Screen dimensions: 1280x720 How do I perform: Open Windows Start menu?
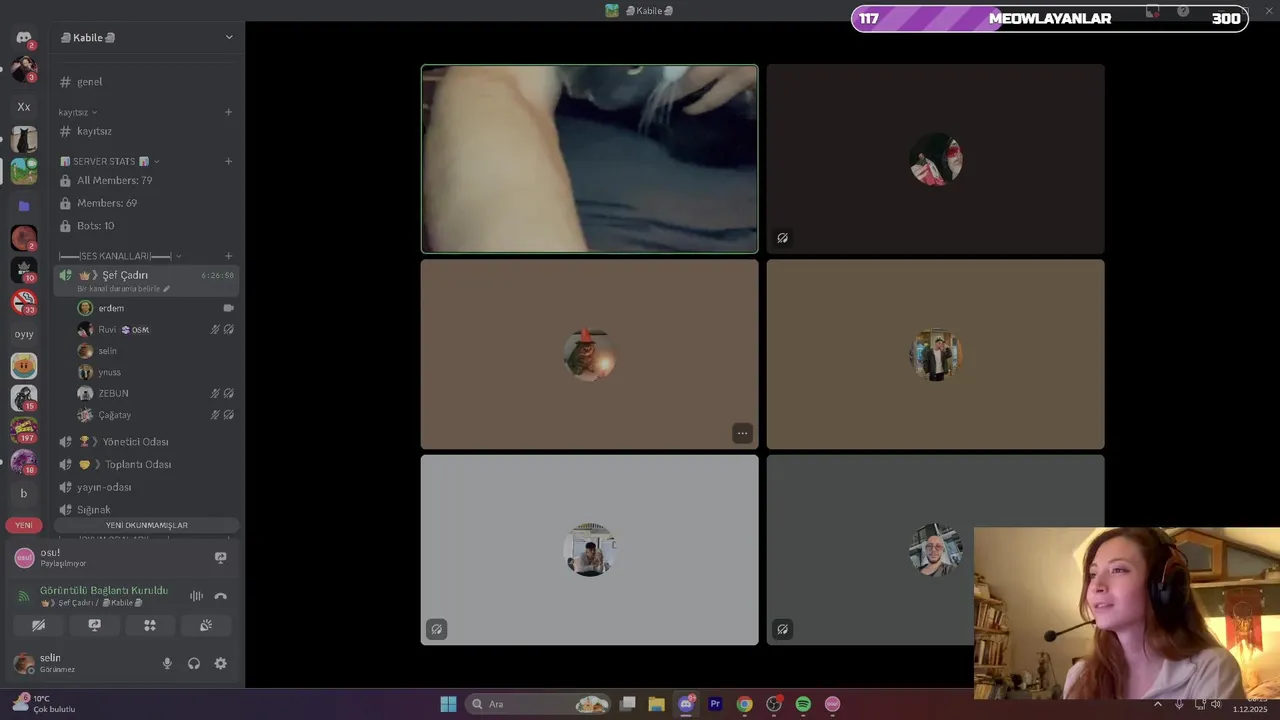448,704
